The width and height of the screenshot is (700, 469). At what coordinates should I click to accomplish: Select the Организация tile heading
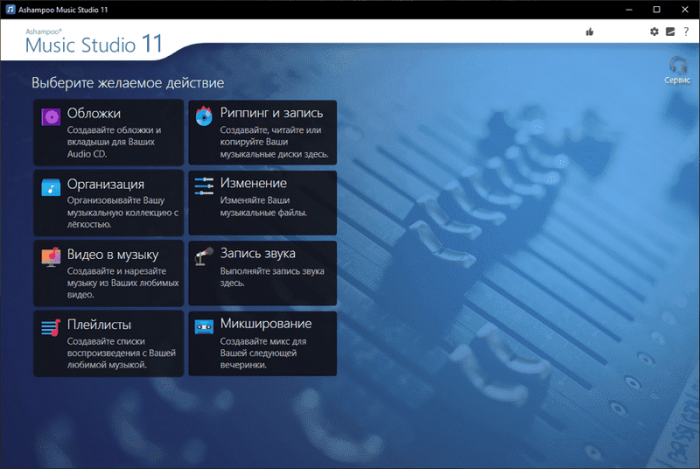pos(106,184)
